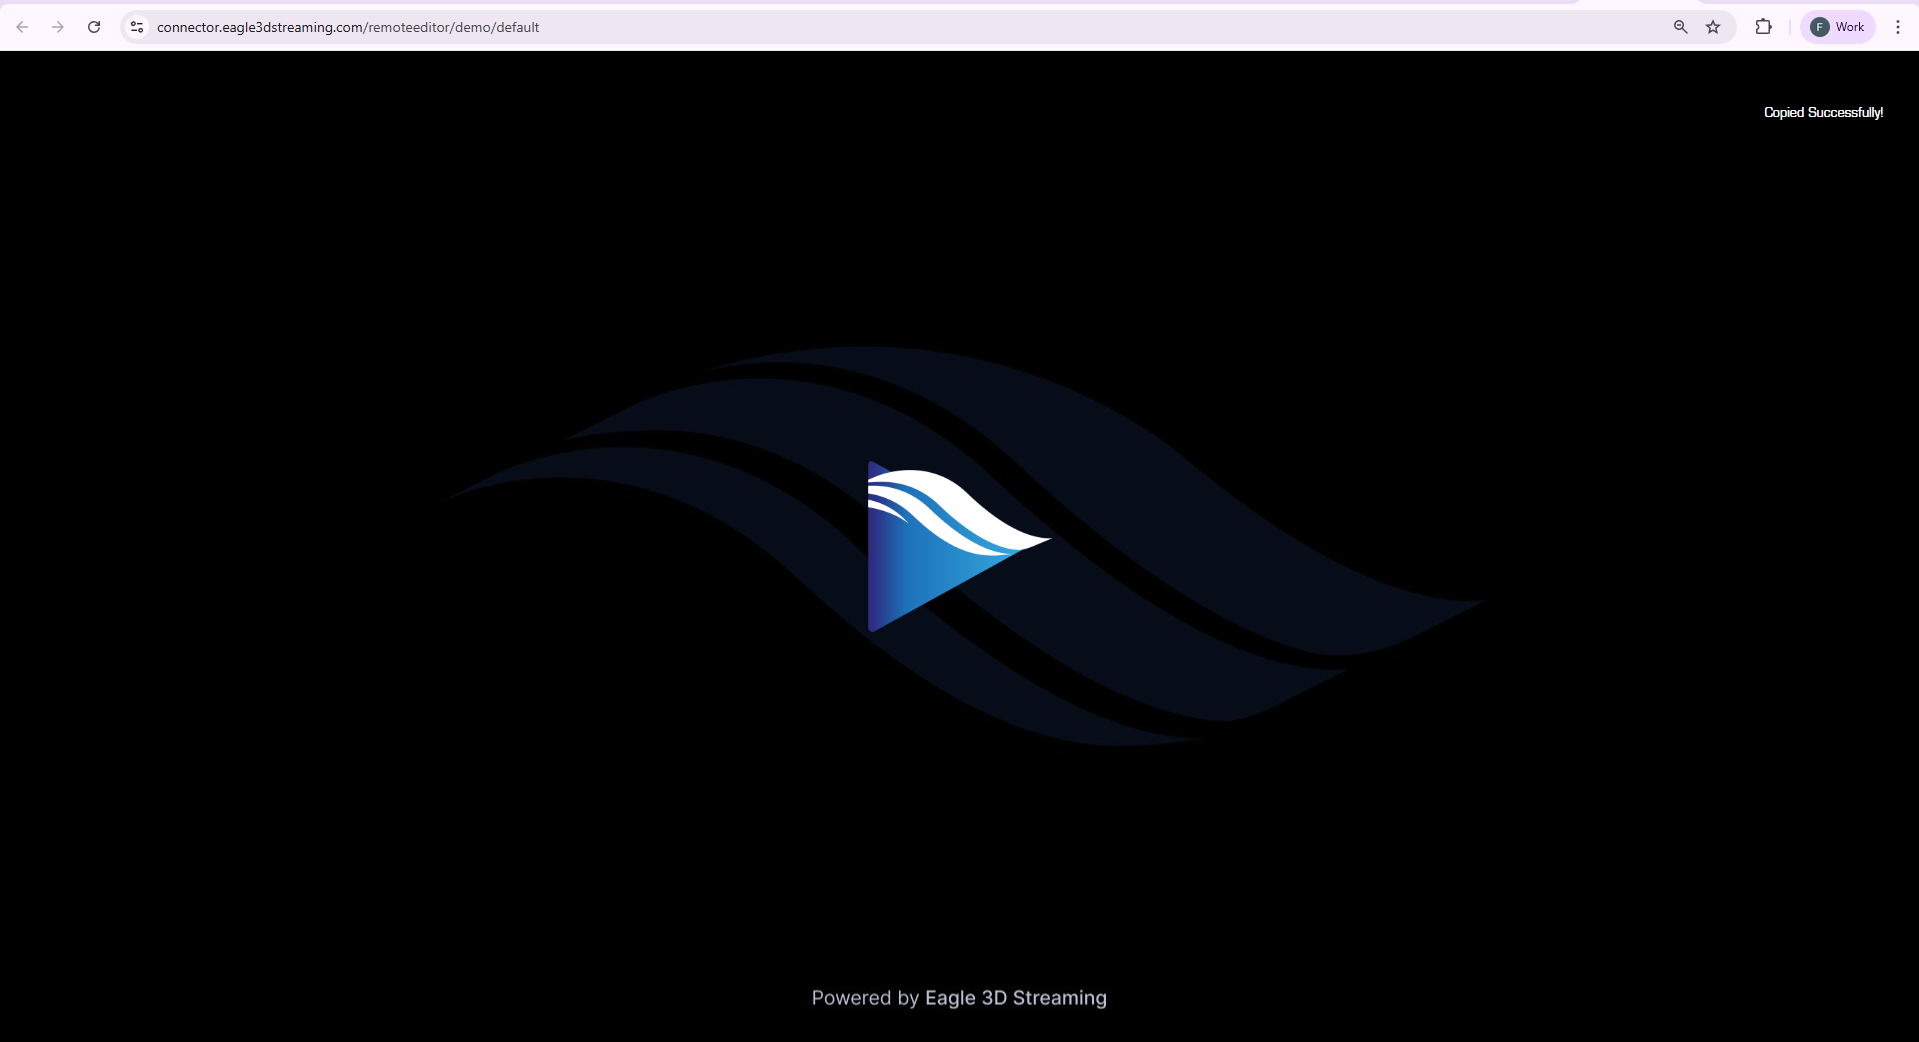Viewport: 1919px width, 1042px height.
Task: Click the 'Powered by' footer text
Action: [x=864, y=998]
